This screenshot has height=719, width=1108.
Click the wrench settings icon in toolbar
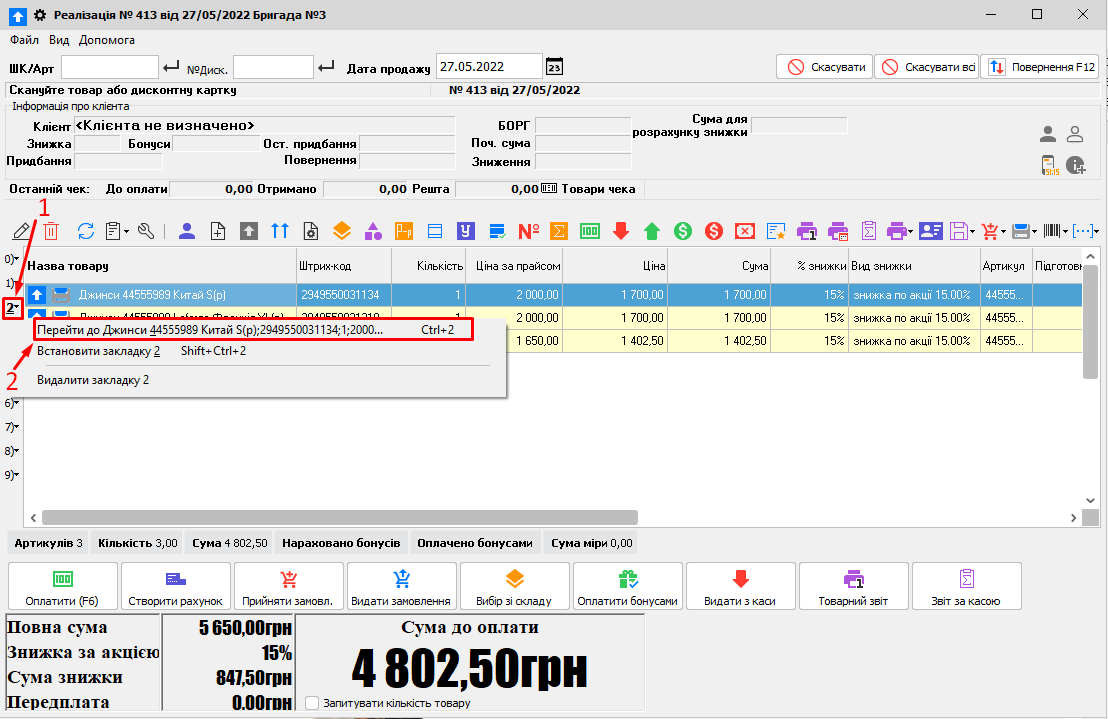point(146,231)
